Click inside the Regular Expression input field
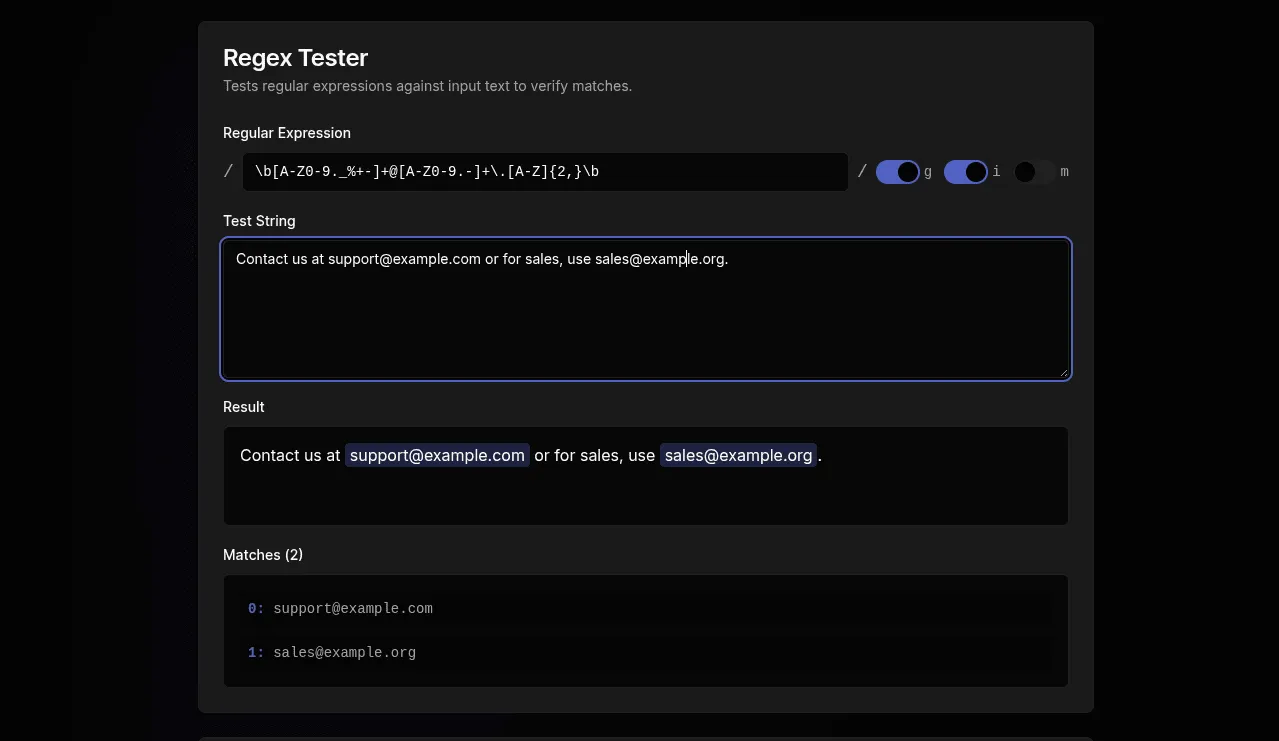Screen dimensions: 1279x741 (545, 171)
